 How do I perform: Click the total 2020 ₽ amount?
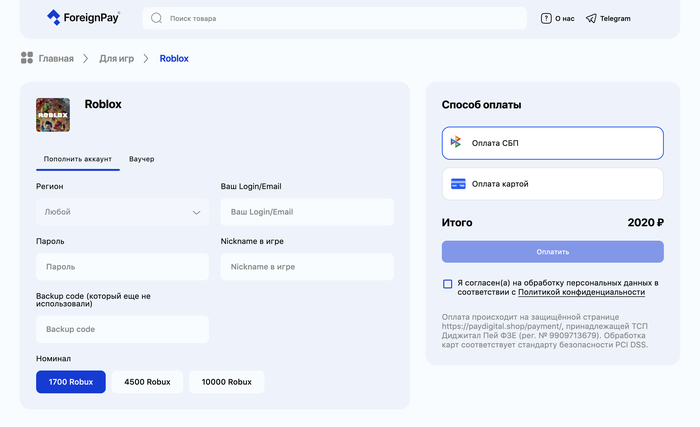click(x=646, y=222)
